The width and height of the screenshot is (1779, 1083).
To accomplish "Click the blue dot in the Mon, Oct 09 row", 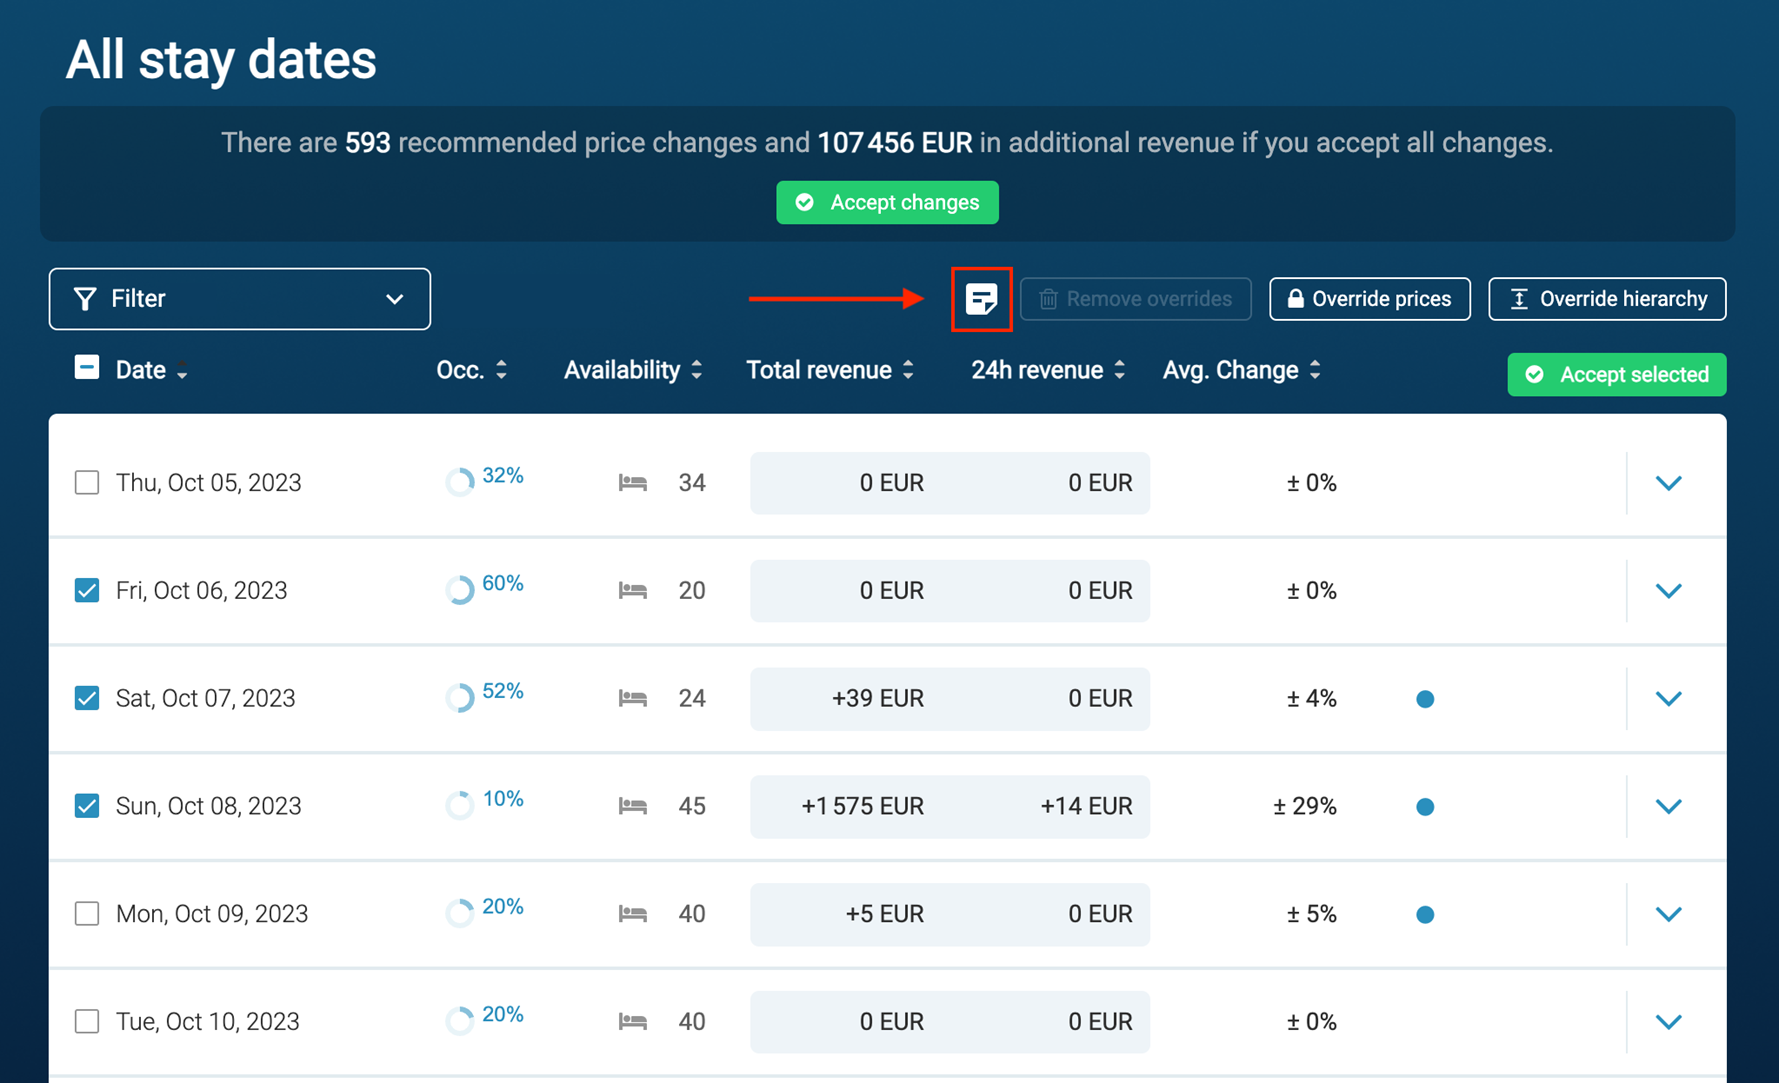I will click(x=1425, y=914).
